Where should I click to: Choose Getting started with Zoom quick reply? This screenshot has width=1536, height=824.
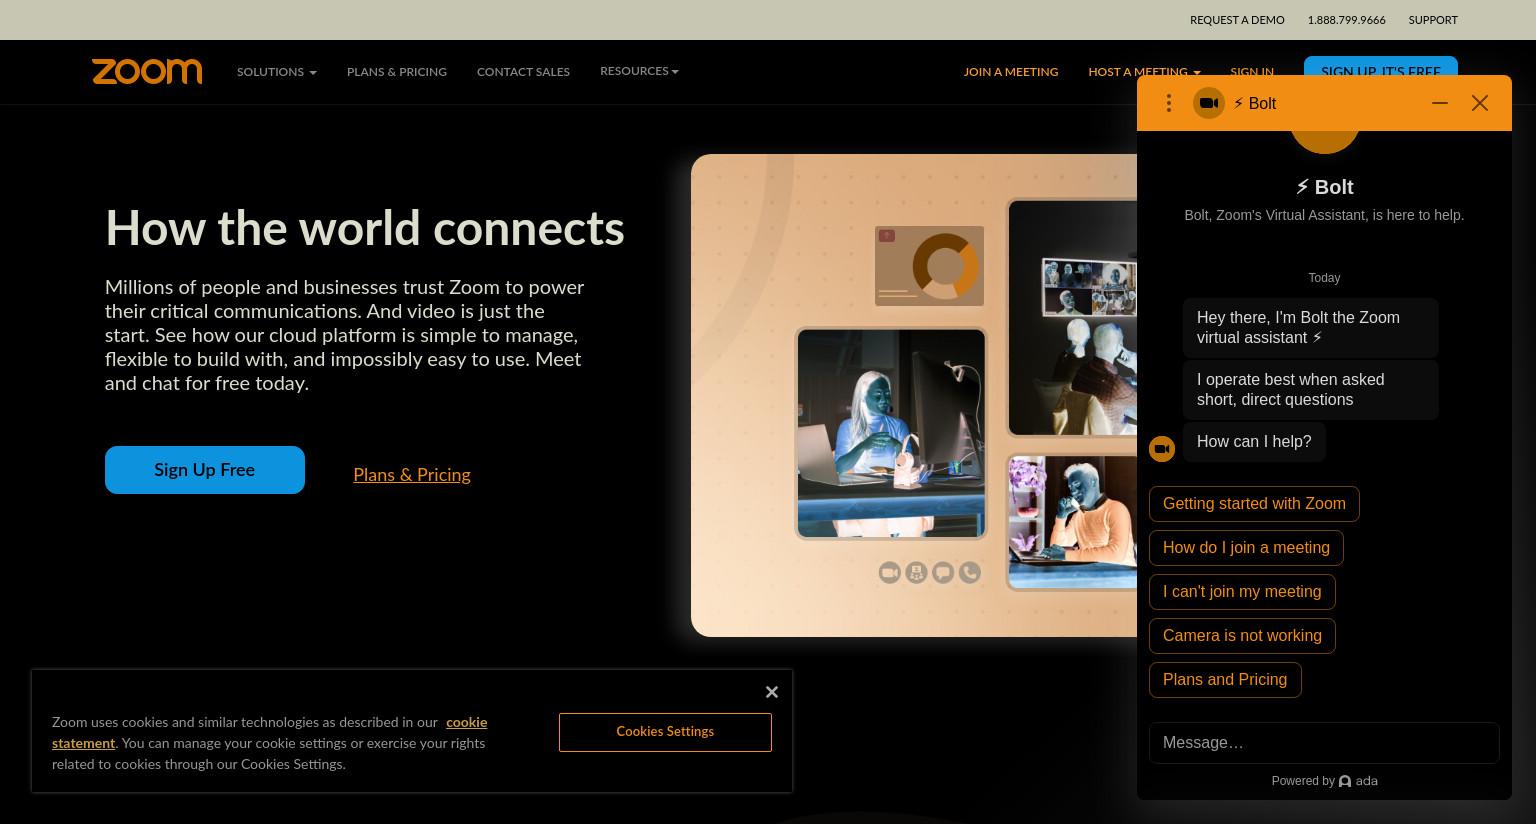click(1254, 504)
